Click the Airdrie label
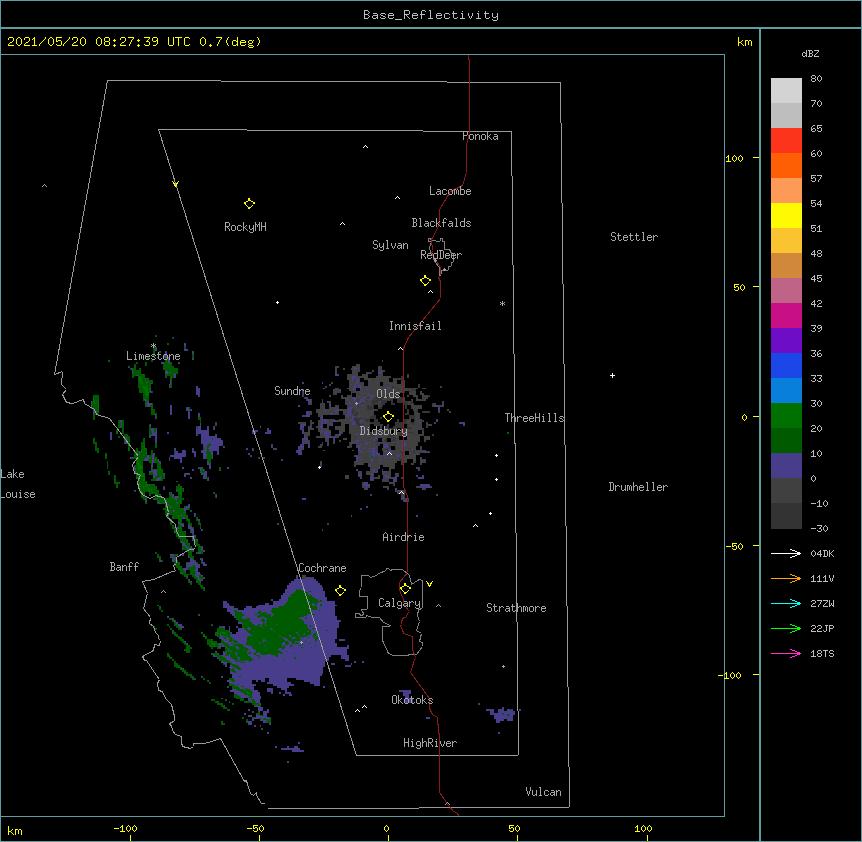862x842 pixels. pyautogui.click(x=404, y=537)
